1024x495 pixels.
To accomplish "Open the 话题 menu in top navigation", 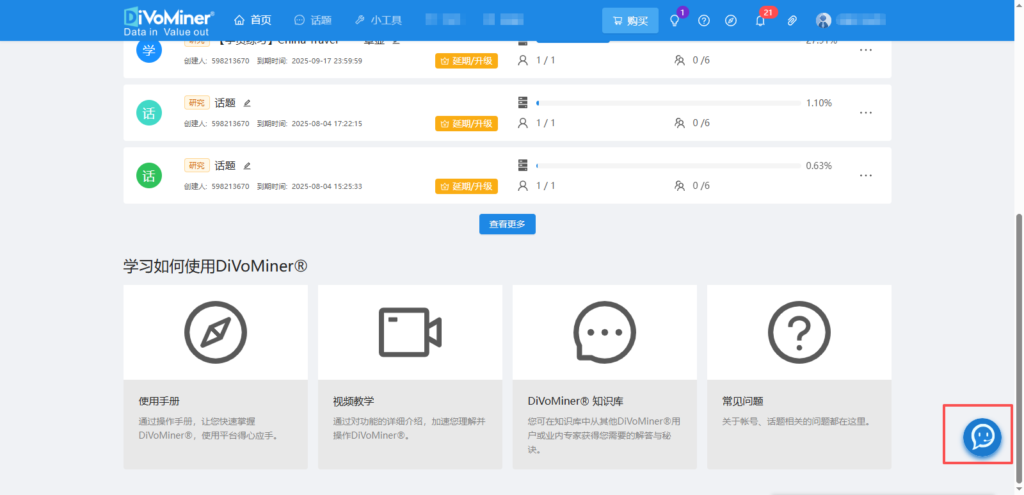I will 313,20.
